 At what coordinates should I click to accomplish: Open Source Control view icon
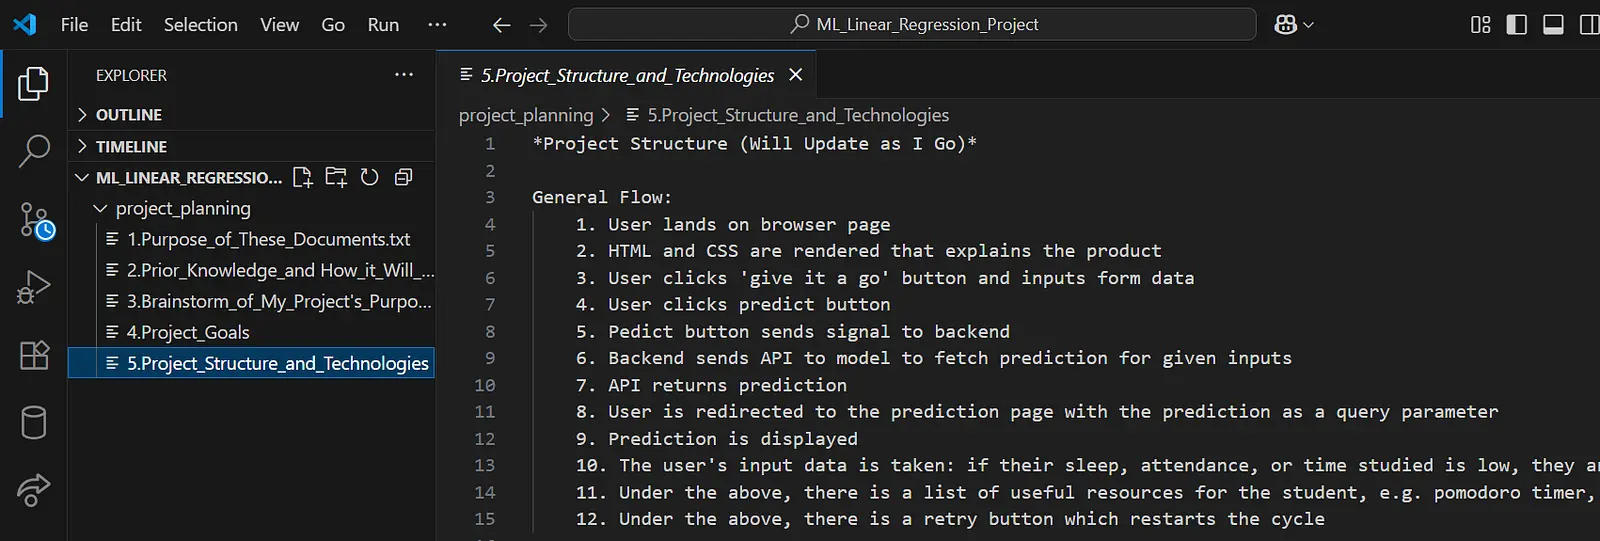coord(35,221)
